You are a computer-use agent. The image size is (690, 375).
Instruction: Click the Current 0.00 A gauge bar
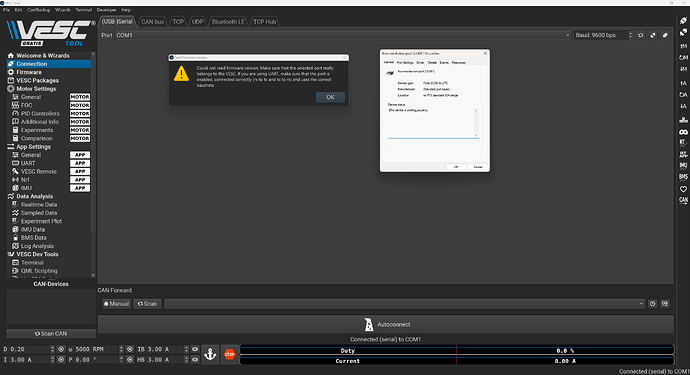click(x=457, y=361)
